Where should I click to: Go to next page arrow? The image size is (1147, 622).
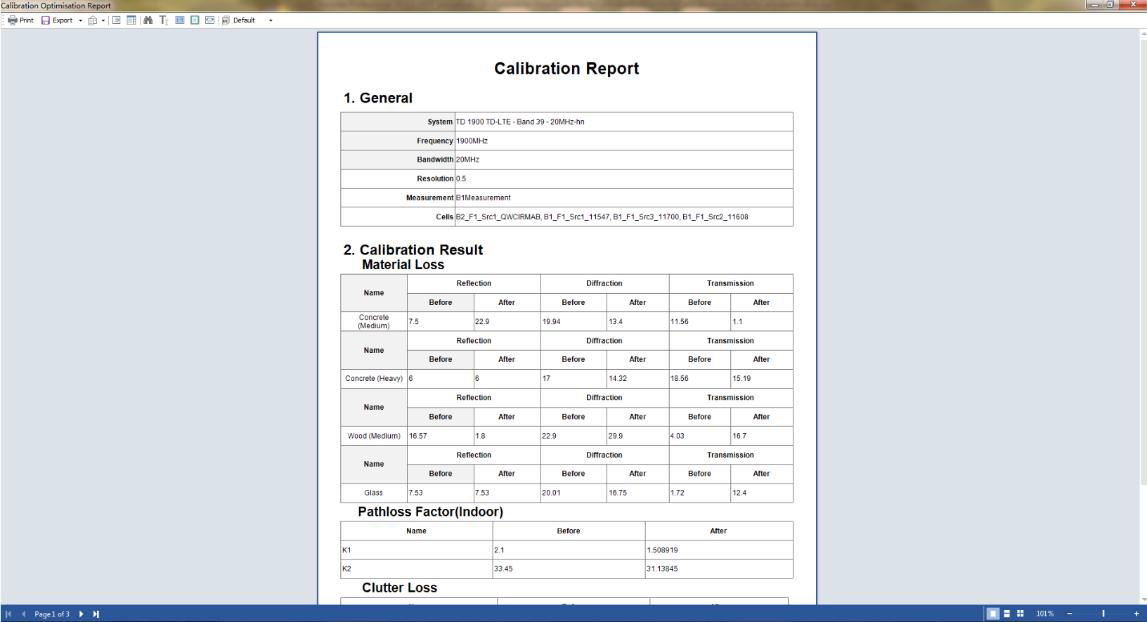[81, 613]
